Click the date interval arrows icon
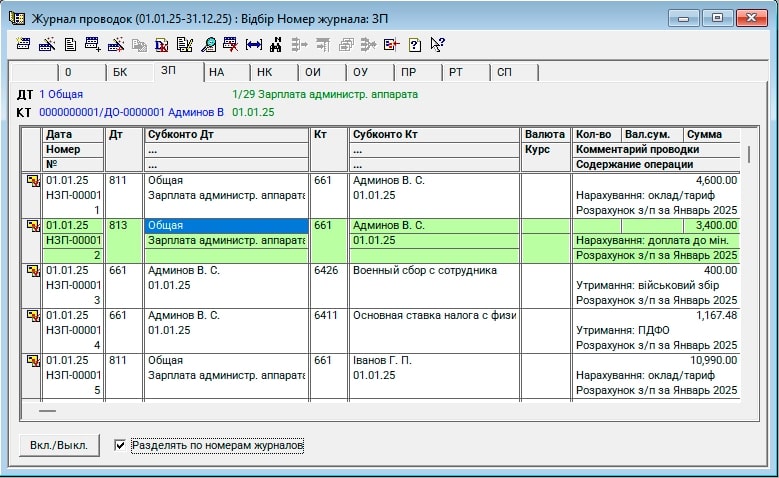The image size is (779, 478). tap(253, 44)
